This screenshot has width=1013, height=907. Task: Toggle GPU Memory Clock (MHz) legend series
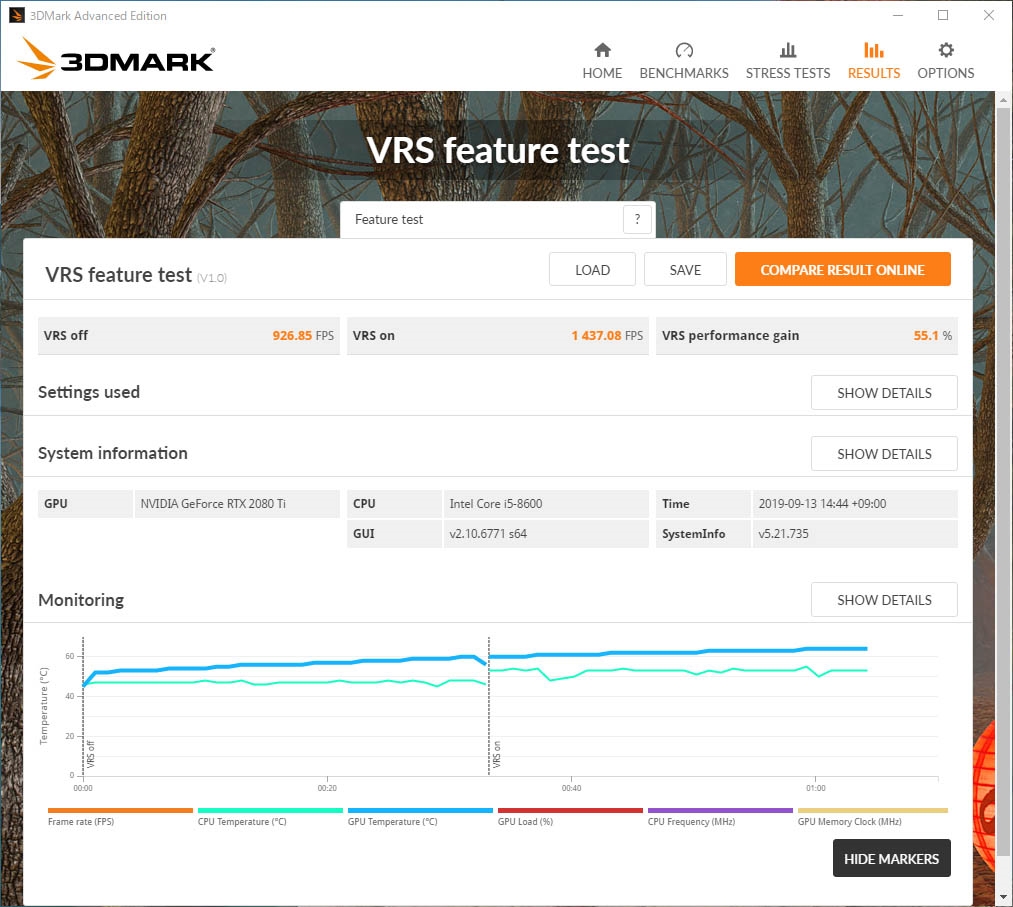tap(872, 817)
